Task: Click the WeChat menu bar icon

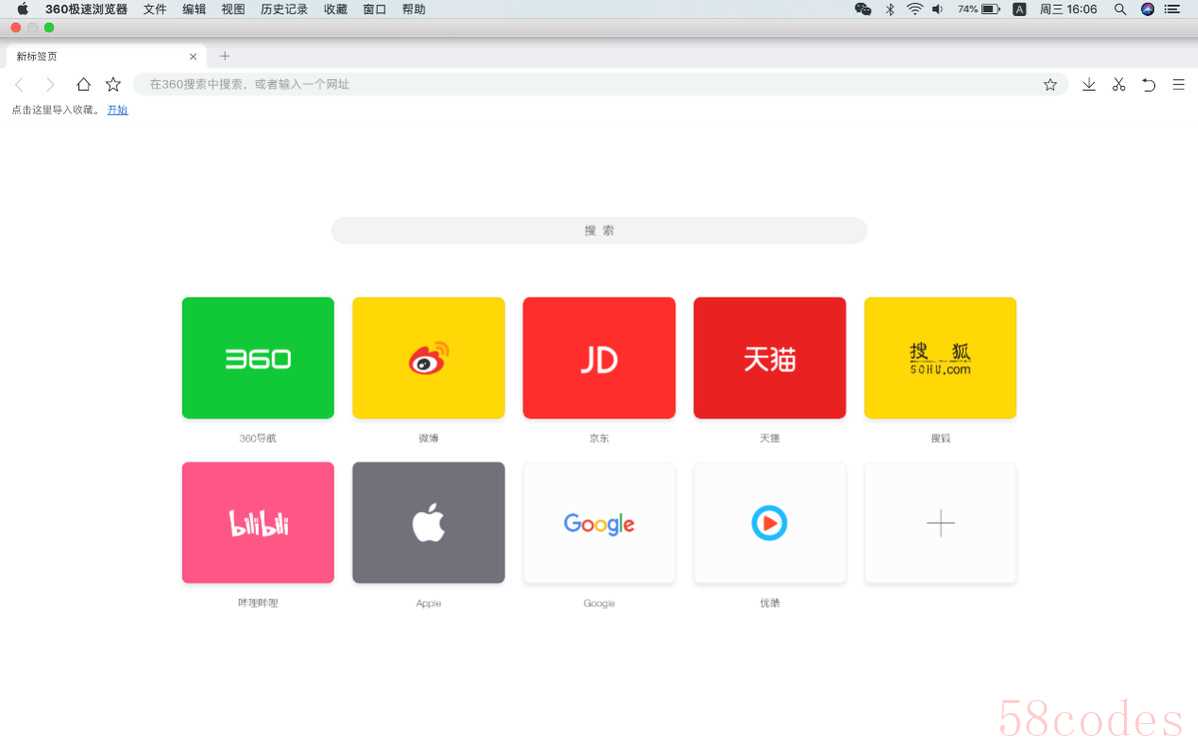Action: pyautogui.click(x=863, y=9)
